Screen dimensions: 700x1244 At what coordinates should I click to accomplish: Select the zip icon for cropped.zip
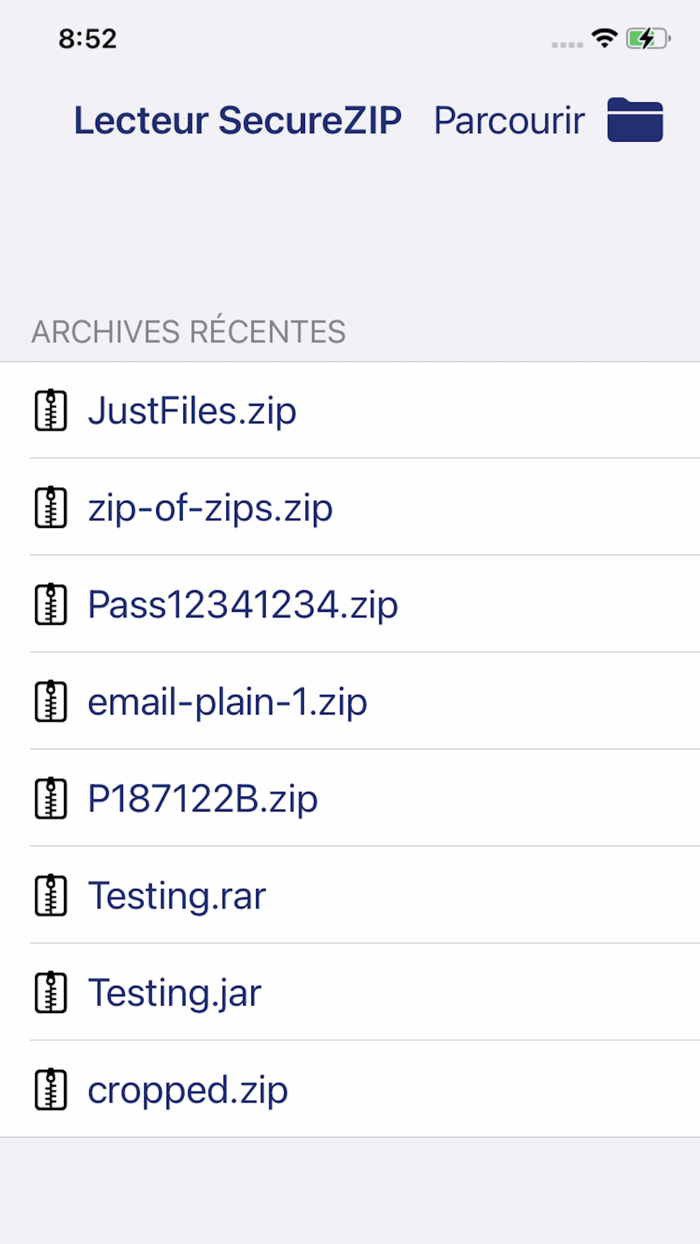[49, 1089]
